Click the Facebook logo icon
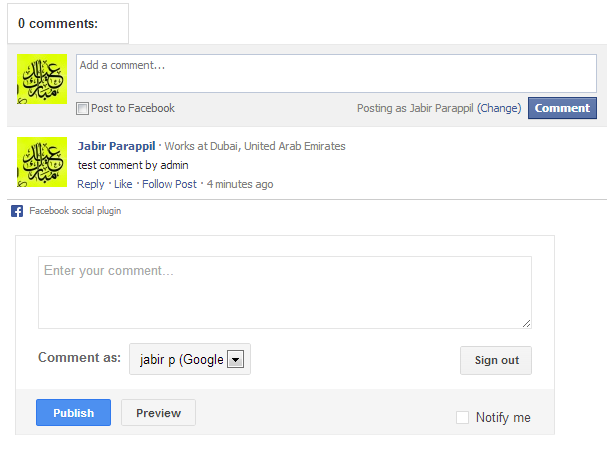Viewport: 611px width, 461px height. (x=16, y=211)
